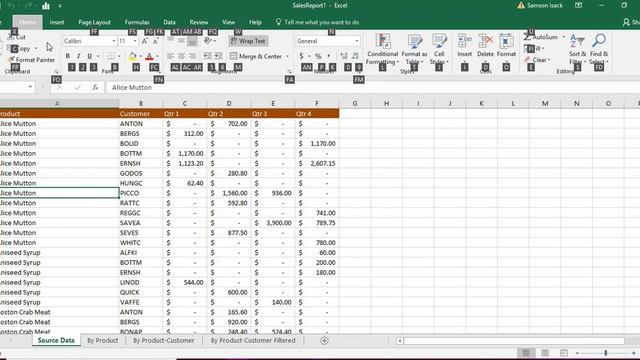The width and height of the screenshot is (640, 360).
Task: Open the Review ribbon tab
Action: pyautogui.click(x=199, y=22)
